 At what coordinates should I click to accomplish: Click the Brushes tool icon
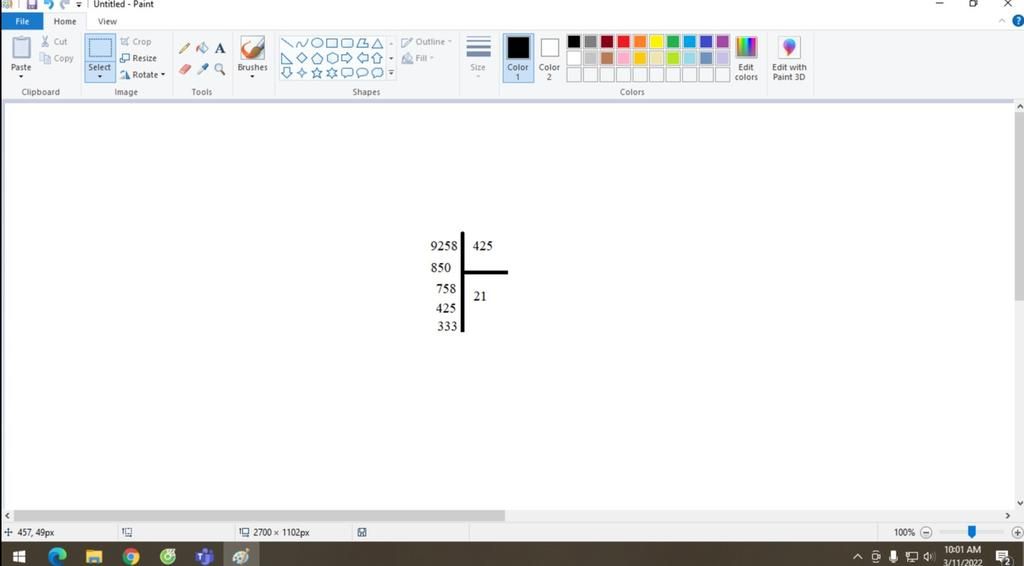click(x=252, y=48)
